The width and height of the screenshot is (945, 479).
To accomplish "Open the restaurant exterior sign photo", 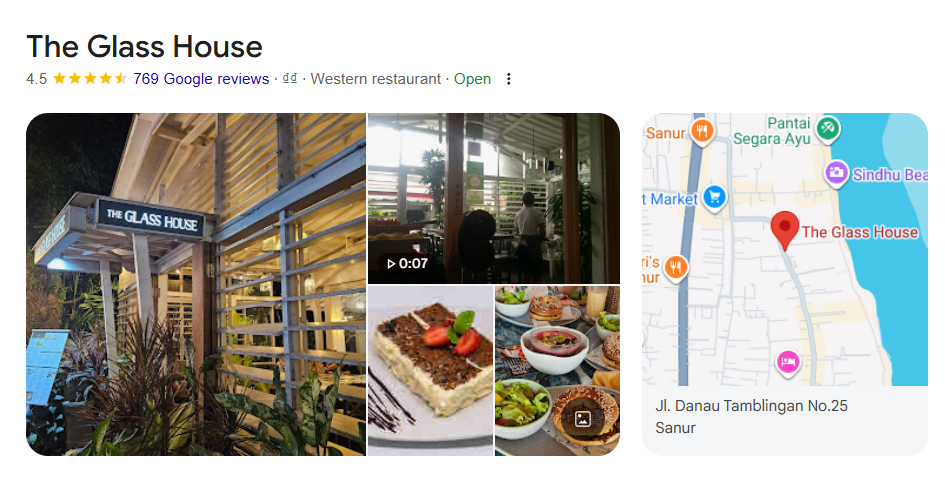I will click(196, 284).
